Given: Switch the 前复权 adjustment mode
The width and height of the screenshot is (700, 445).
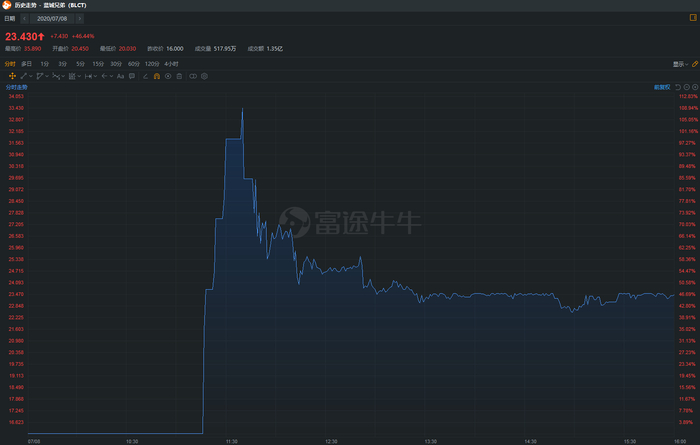Looking at the screenshot, I should click(x=662, y=87).
